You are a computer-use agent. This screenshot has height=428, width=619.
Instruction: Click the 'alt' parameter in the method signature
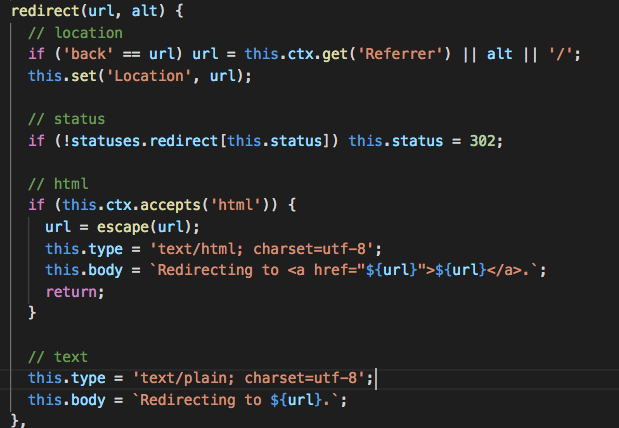pyautogui.click(x=144, y=11)
